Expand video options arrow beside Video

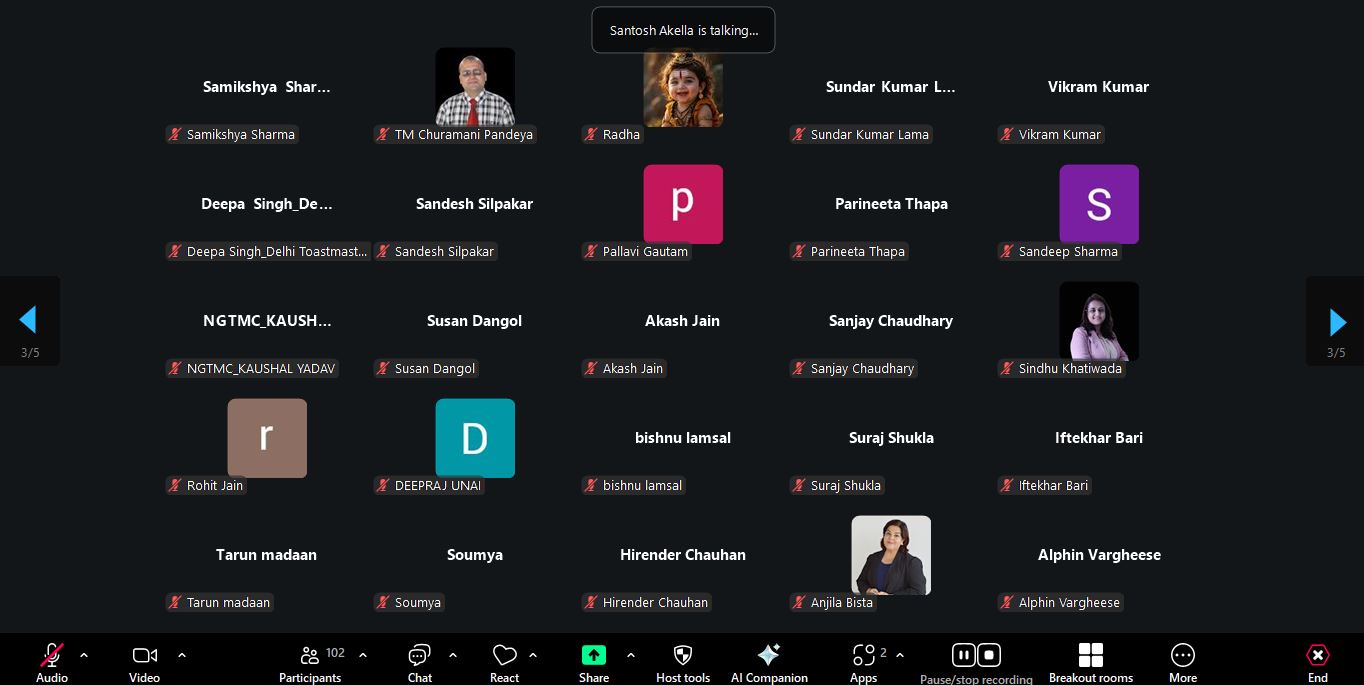181,655
